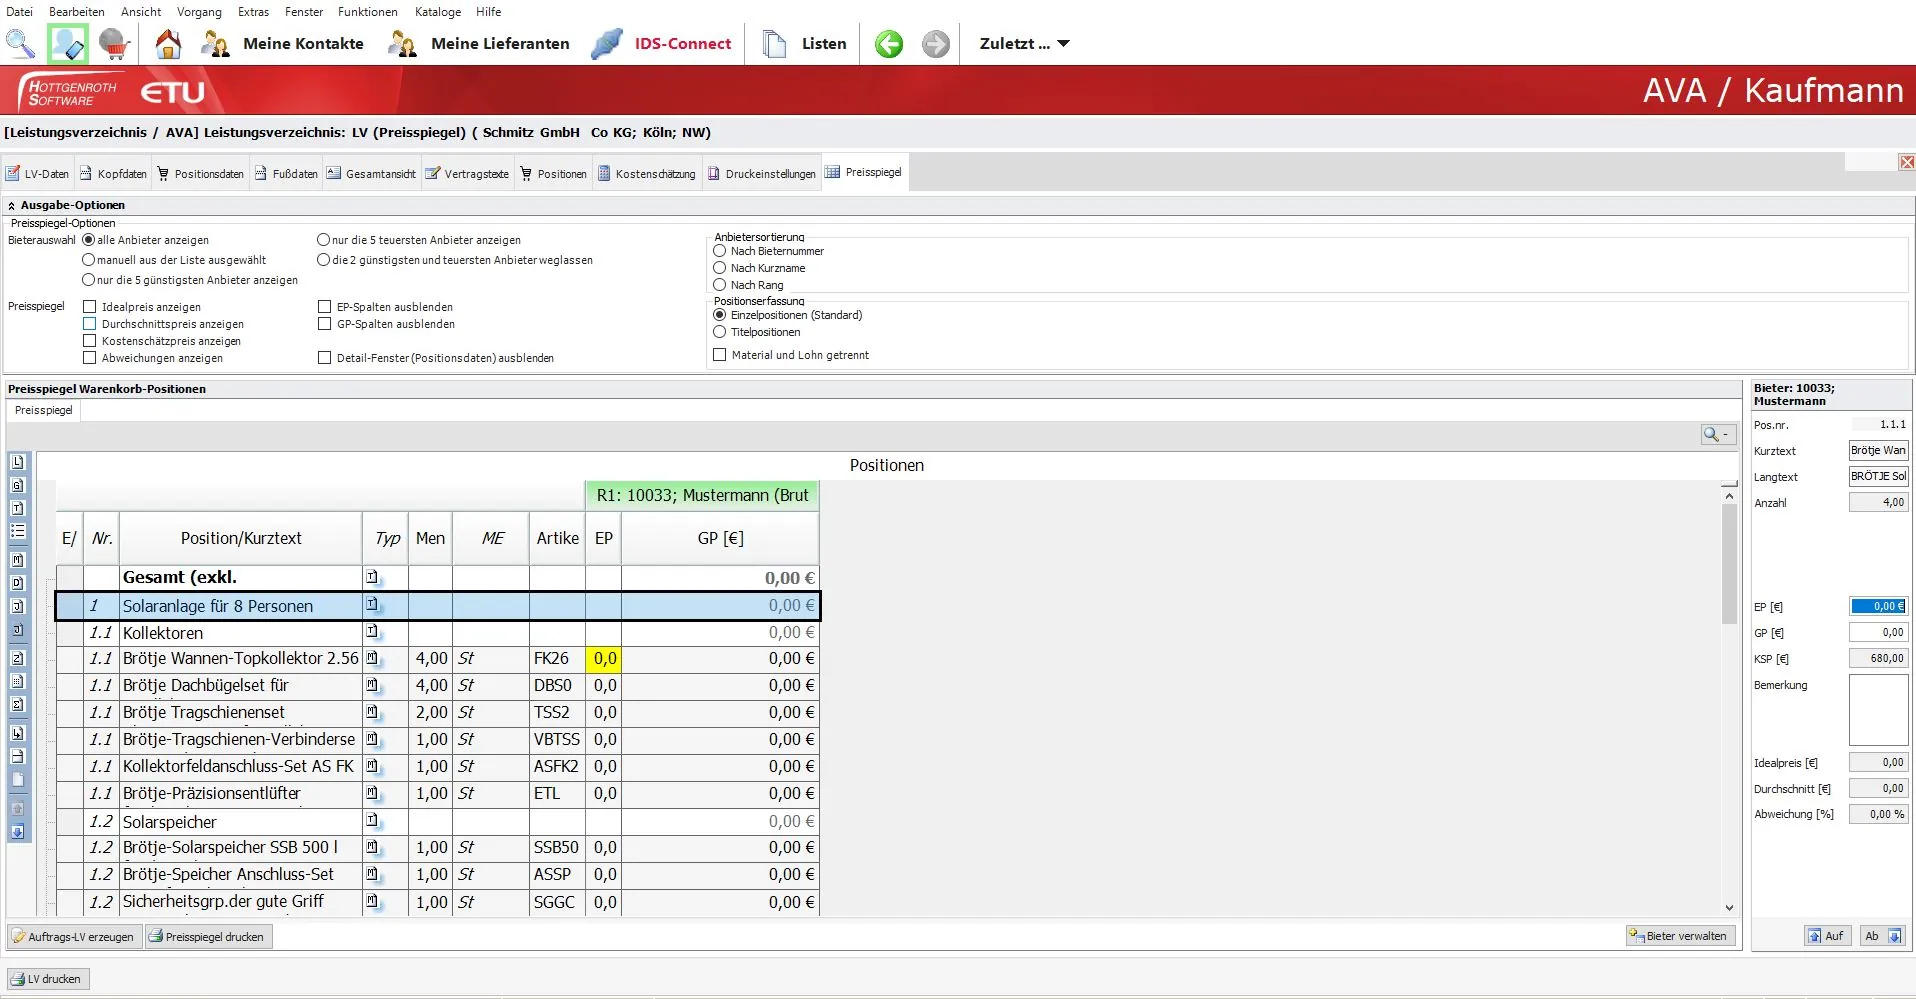
Task: Click the Bieter verwalten button
Action: (1678, 936)
